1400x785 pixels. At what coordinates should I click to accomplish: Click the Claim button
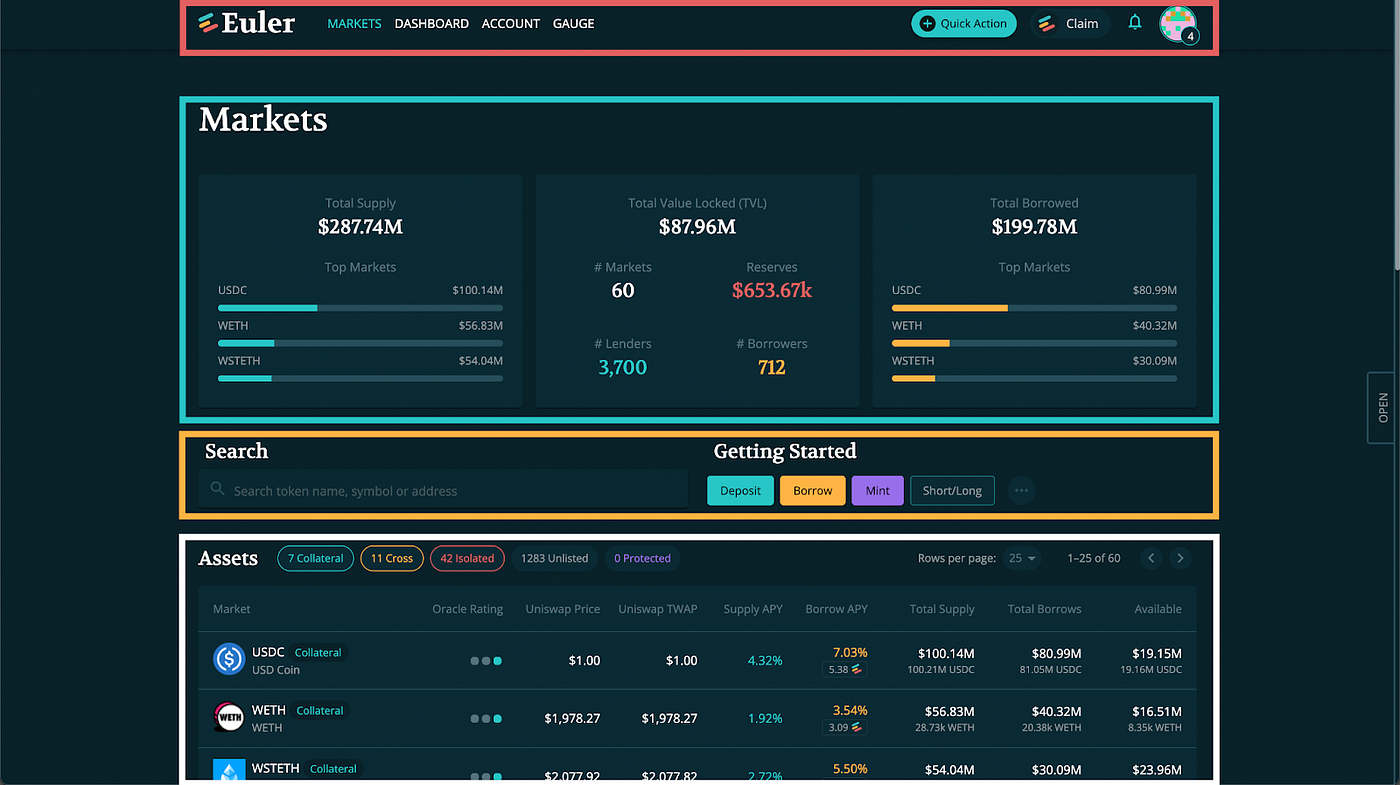[x=1070, y=23]
